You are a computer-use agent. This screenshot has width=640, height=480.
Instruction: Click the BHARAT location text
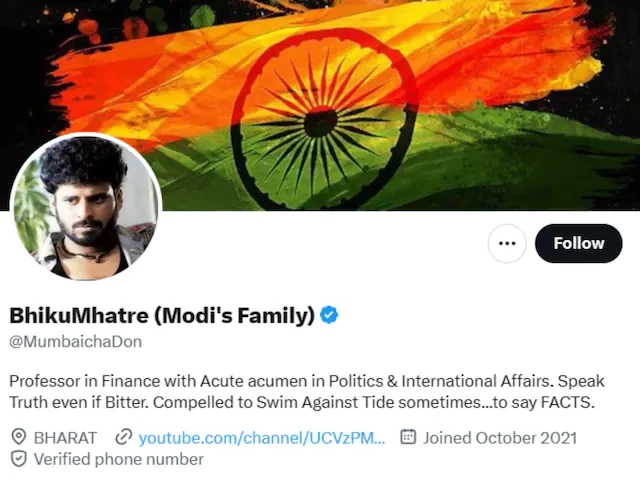(65, 437)
